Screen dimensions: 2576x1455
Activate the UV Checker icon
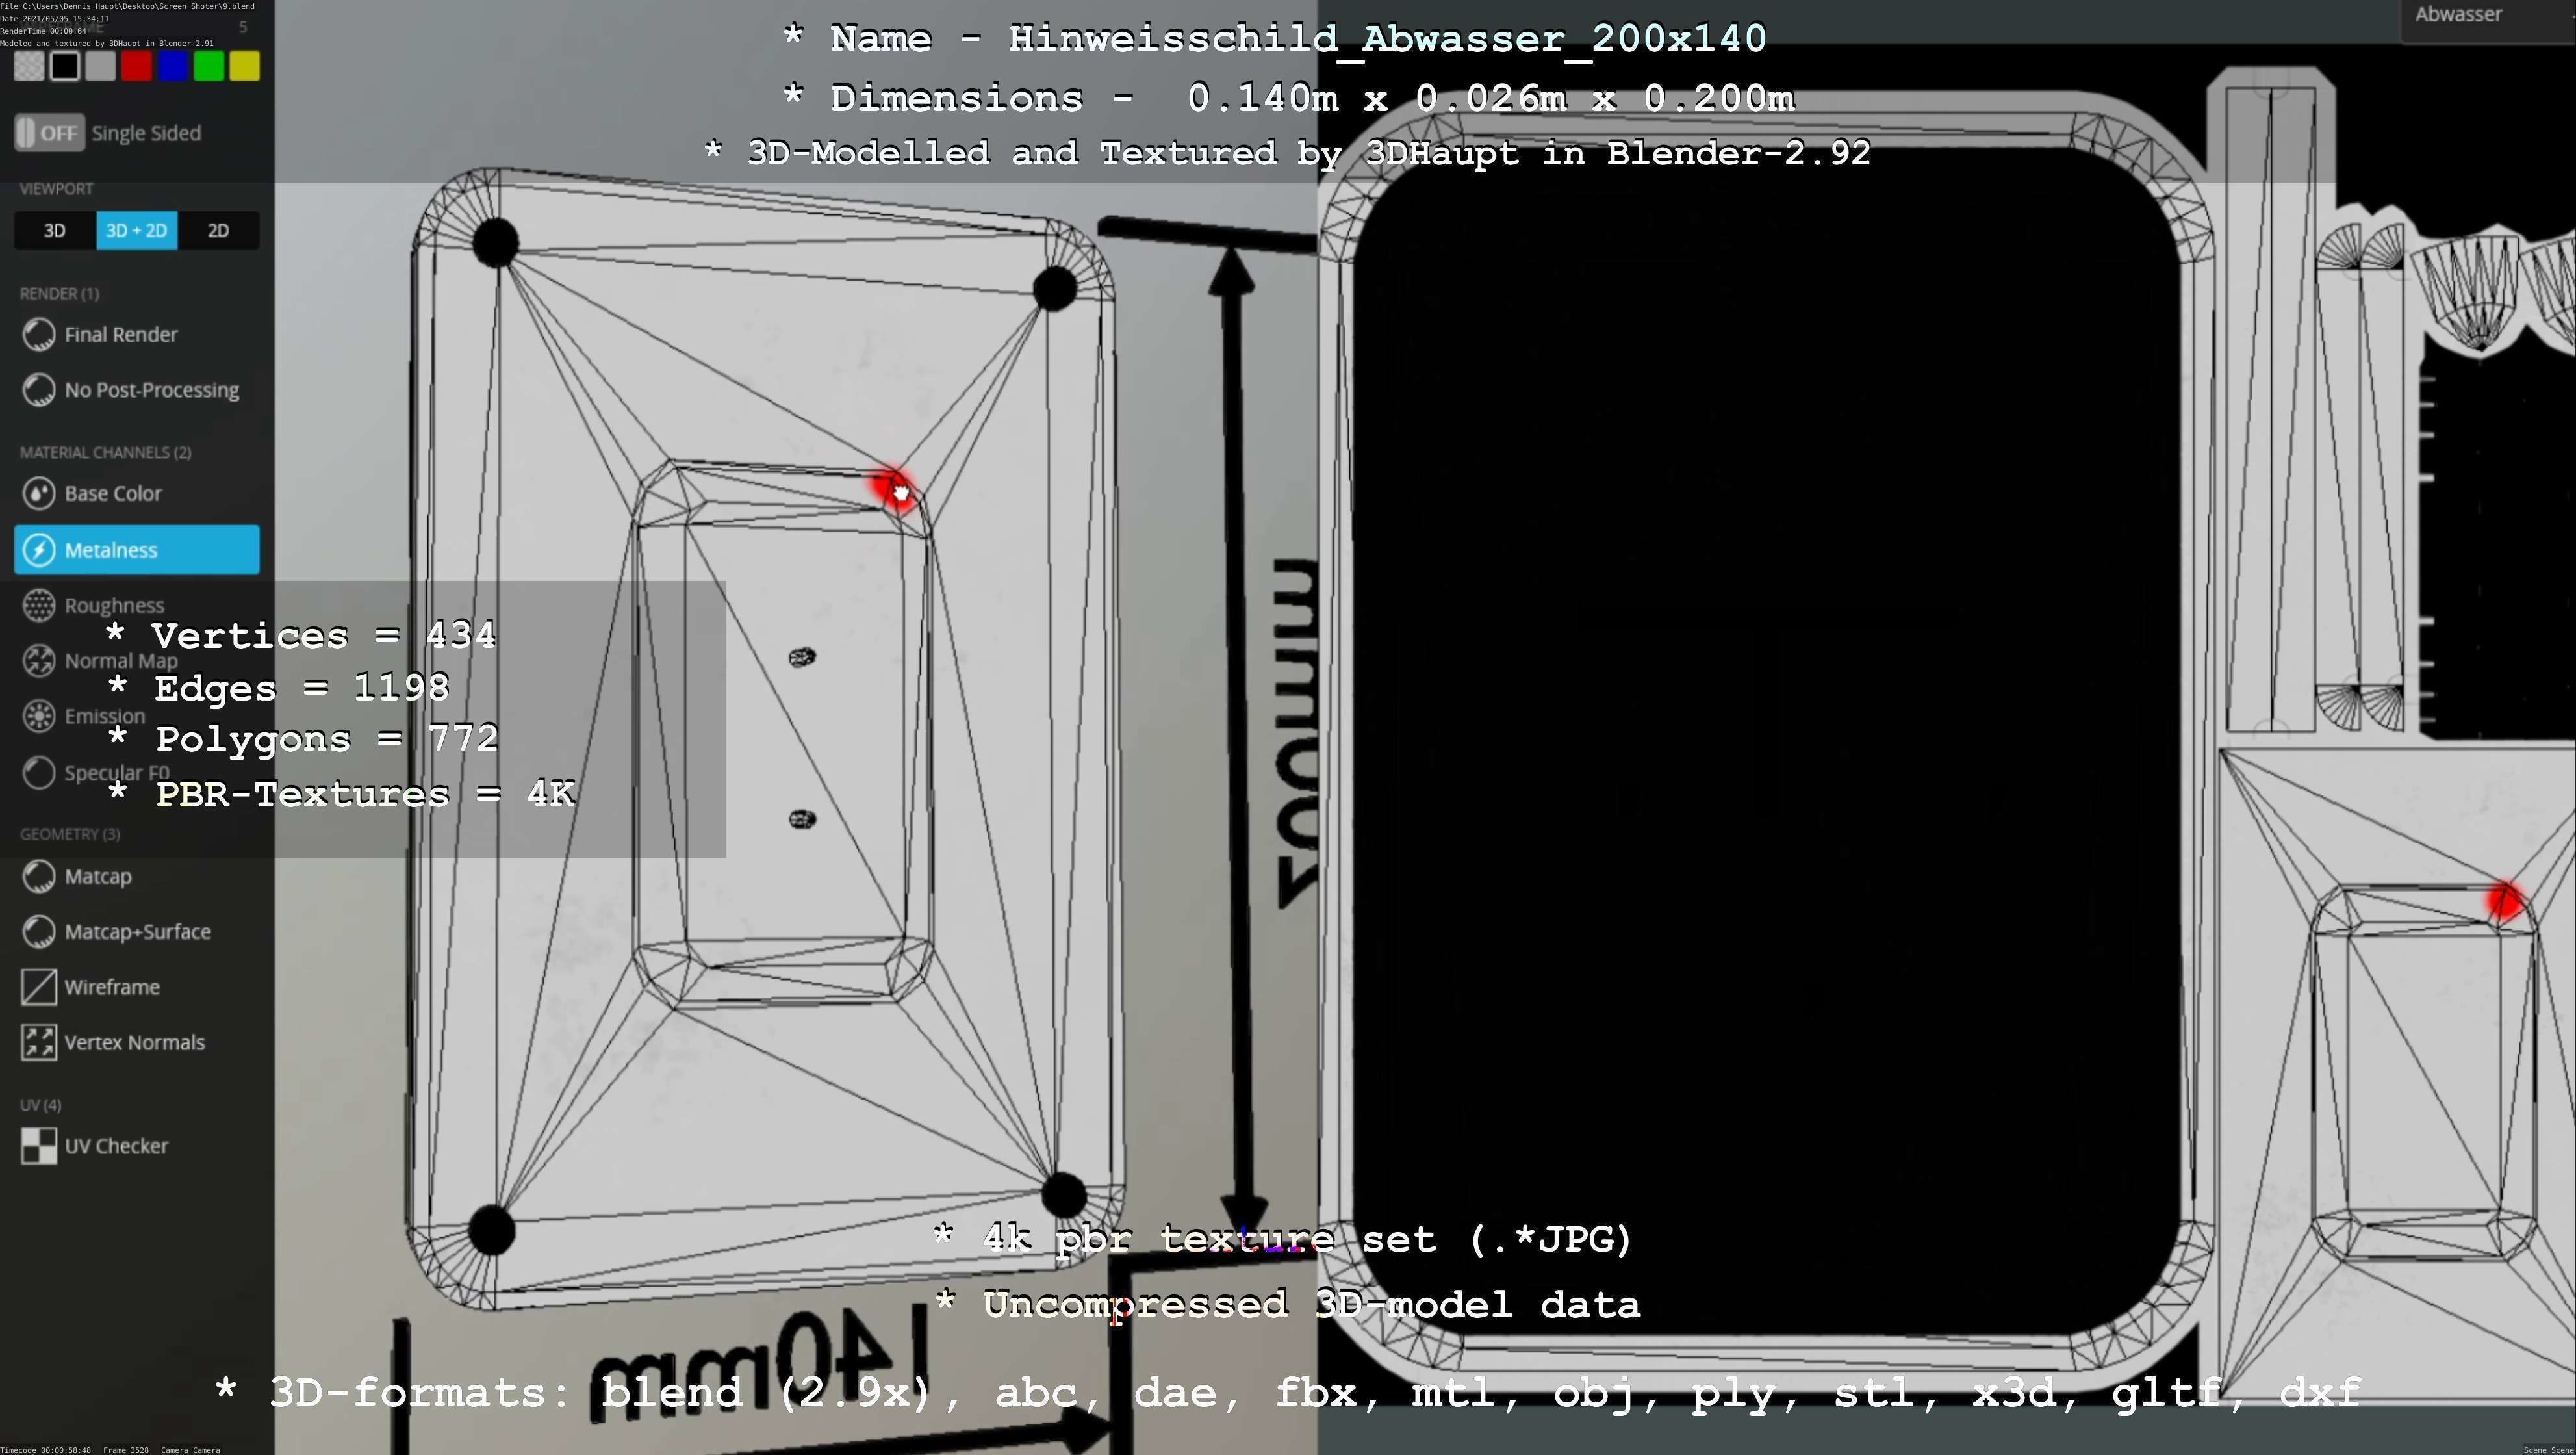(39, 1146)
